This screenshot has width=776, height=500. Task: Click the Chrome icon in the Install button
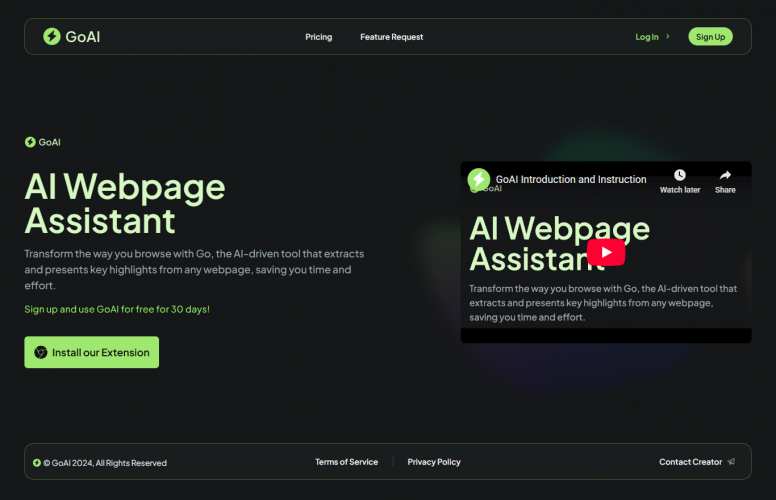[x=41, y=352]
